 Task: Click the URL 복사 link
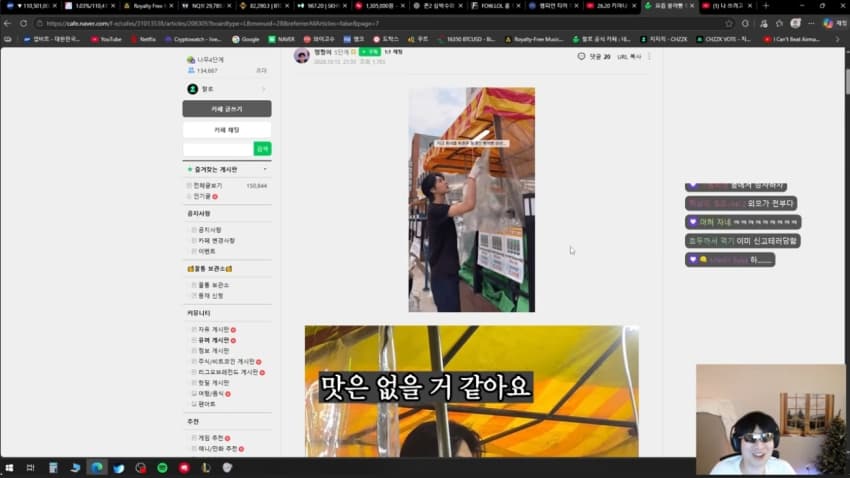(x=629, y=56)
